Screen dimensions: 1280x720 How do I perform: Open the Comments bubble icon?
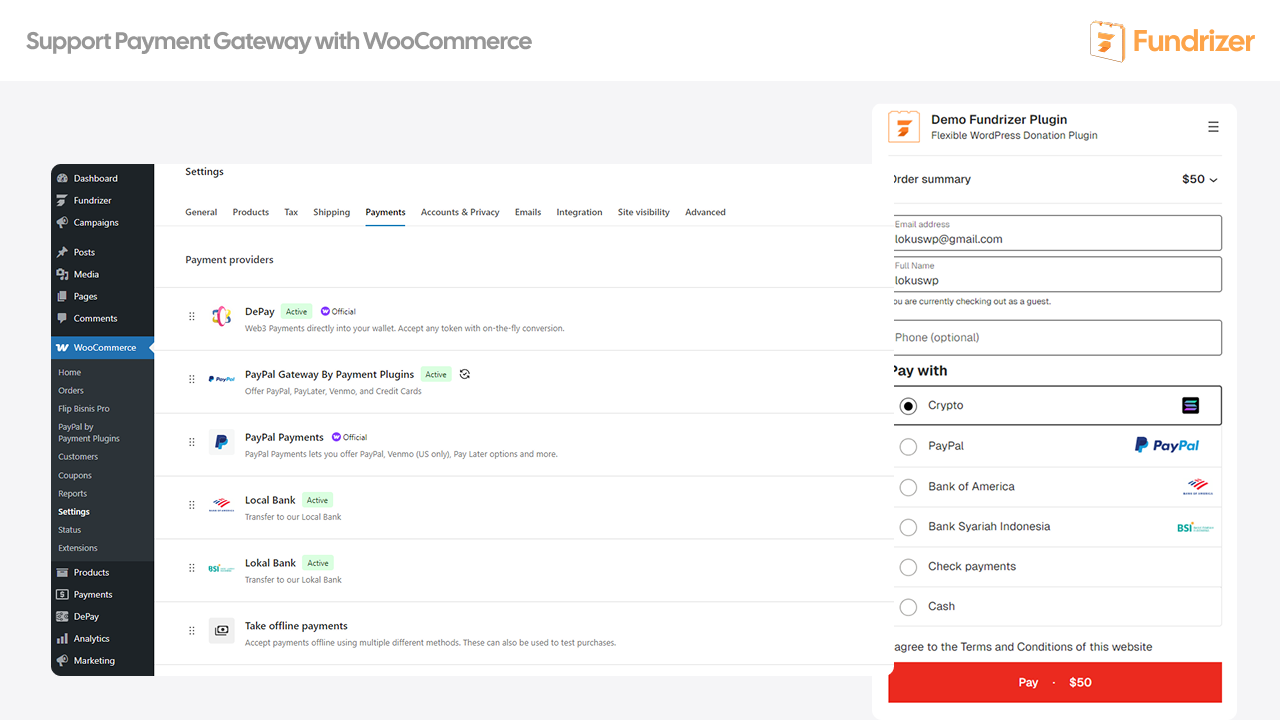click(x=63, y=318)
